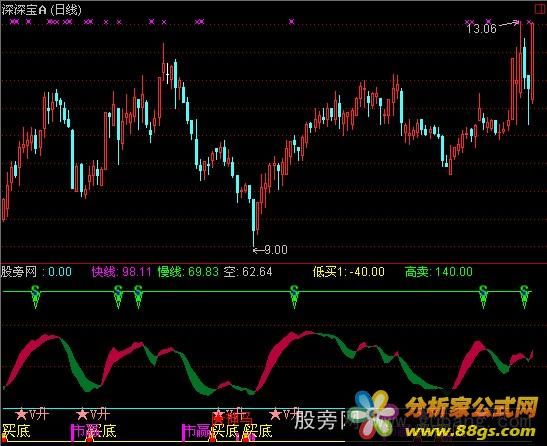Click the 慢线: 69.83 value
Screen dimensions: 547x446
point(188,272)
